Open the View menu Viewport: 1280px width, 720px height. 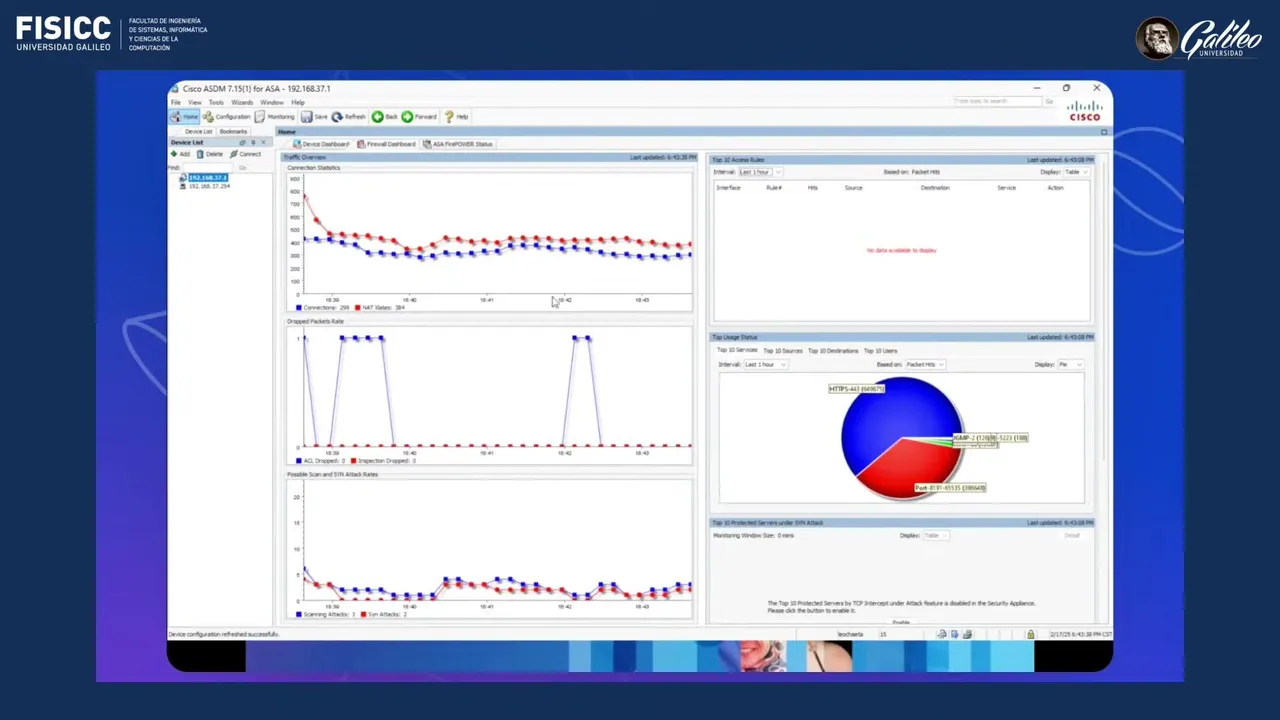click(195, 102)
